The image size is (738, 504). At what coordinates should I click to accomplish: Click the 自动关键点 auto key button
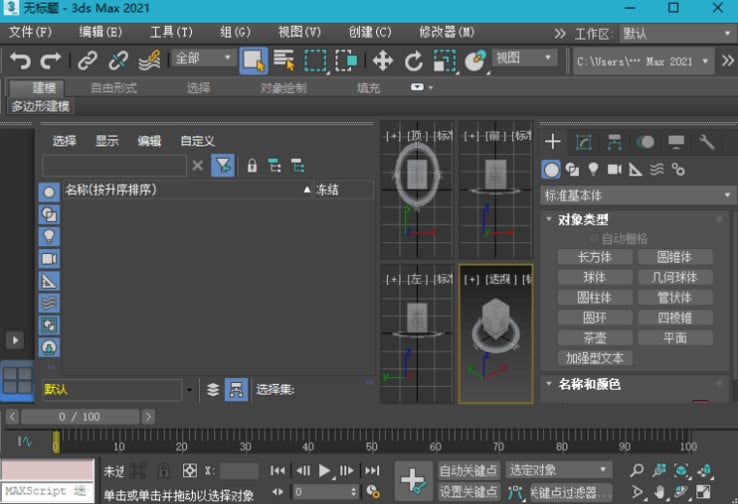(468, 470)
